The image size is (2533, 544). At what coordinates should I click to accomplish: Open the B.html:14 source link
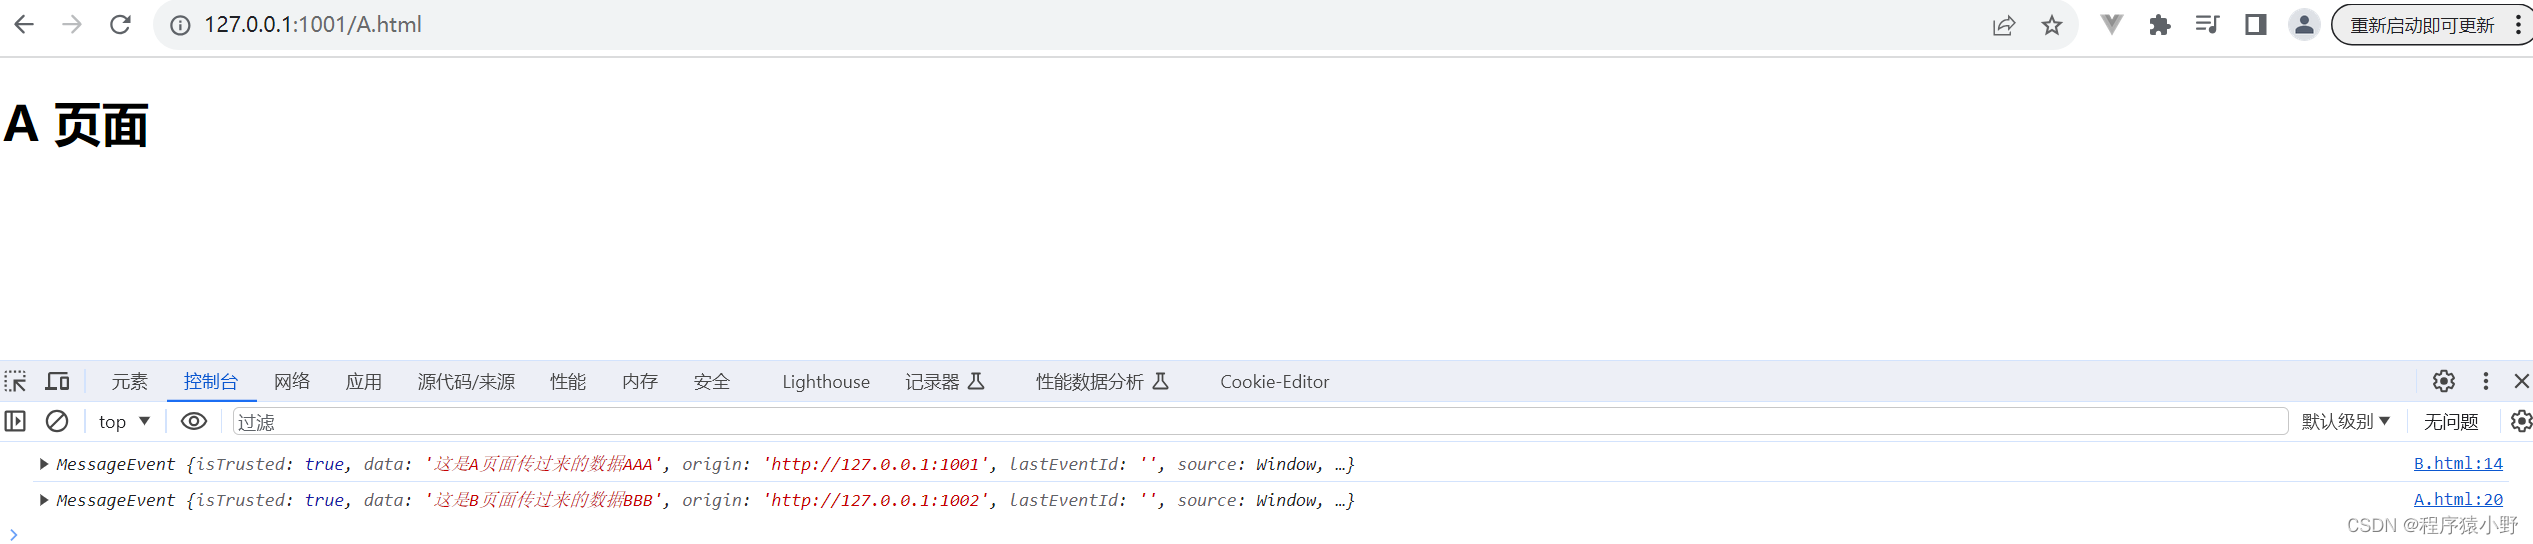(2458, 463)
